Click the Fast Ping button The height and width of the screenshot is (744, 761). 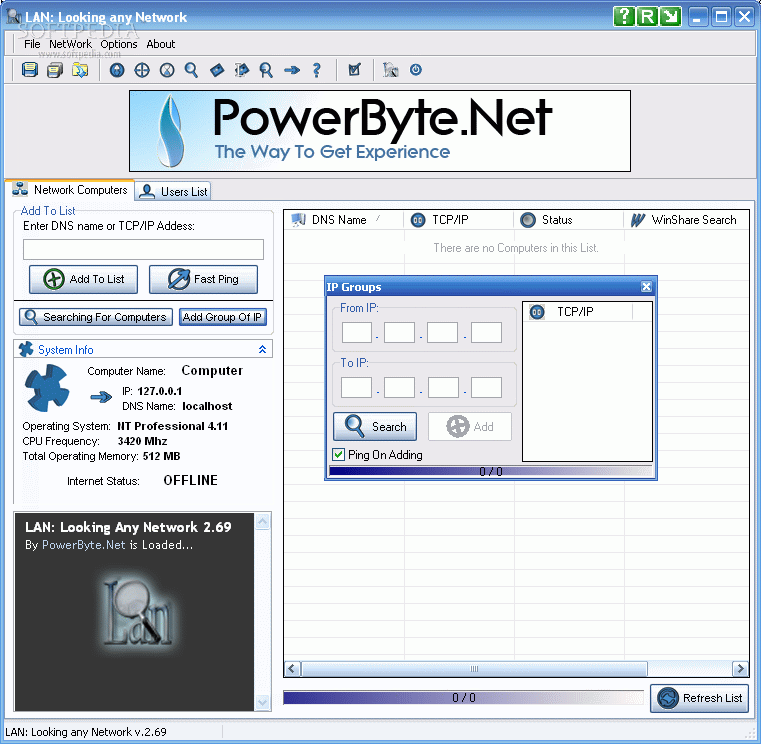point(203,279)
